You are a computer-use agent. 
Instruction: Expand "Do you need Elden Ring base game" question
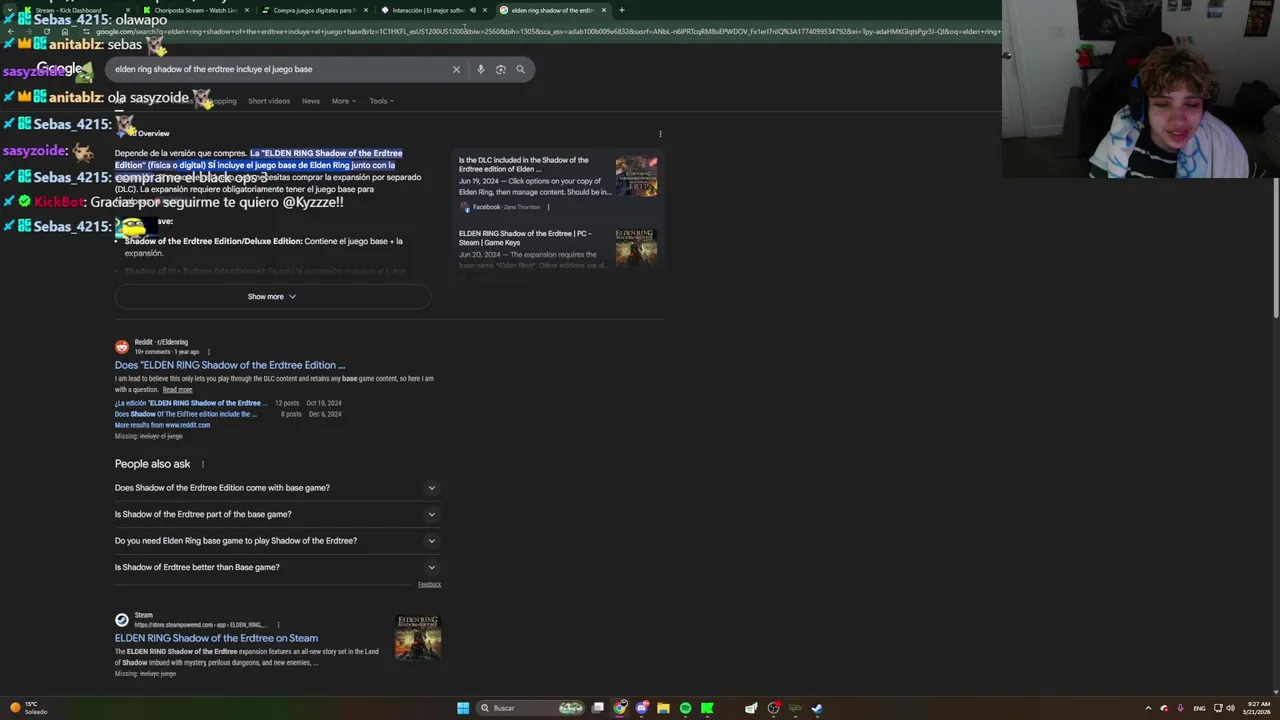[278, 541]
